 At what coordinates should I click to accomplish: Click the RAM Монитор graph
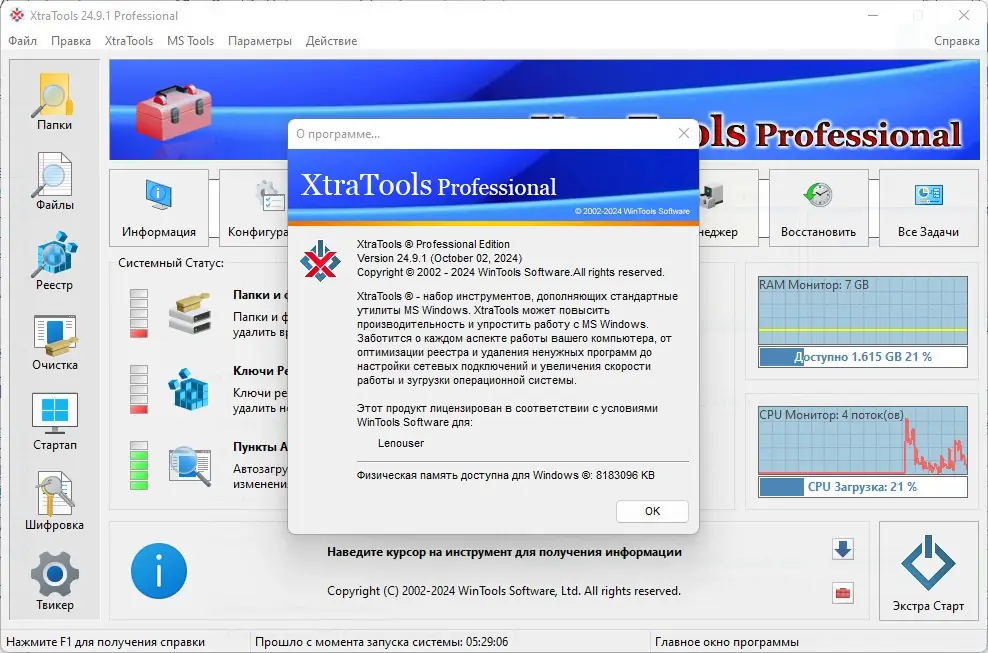(x=863, y=310)
